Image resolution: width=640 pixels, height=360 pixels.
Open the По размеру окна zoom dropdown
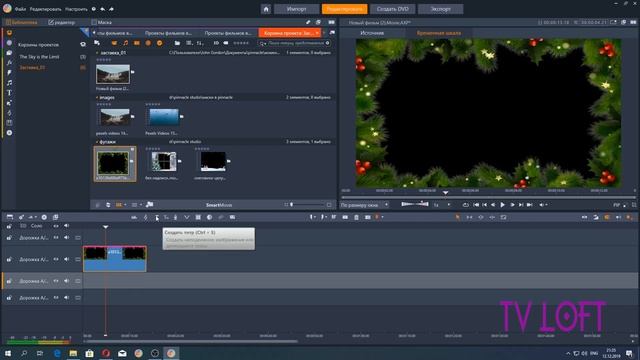pyautogui.click(x=364, y=205)
